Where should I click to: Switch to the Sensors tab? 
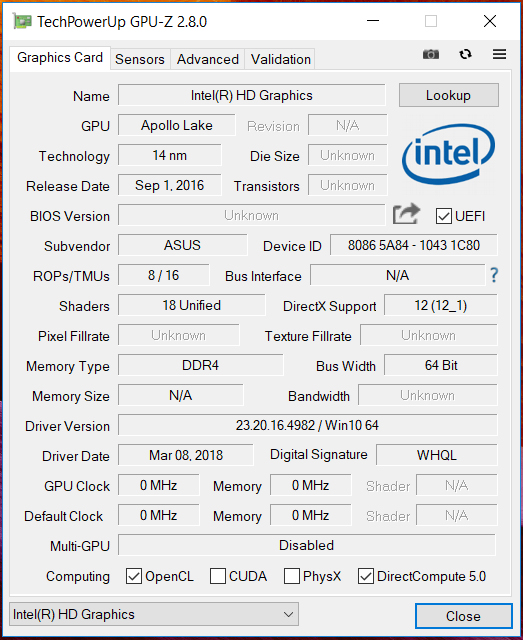tap(140, 59)
